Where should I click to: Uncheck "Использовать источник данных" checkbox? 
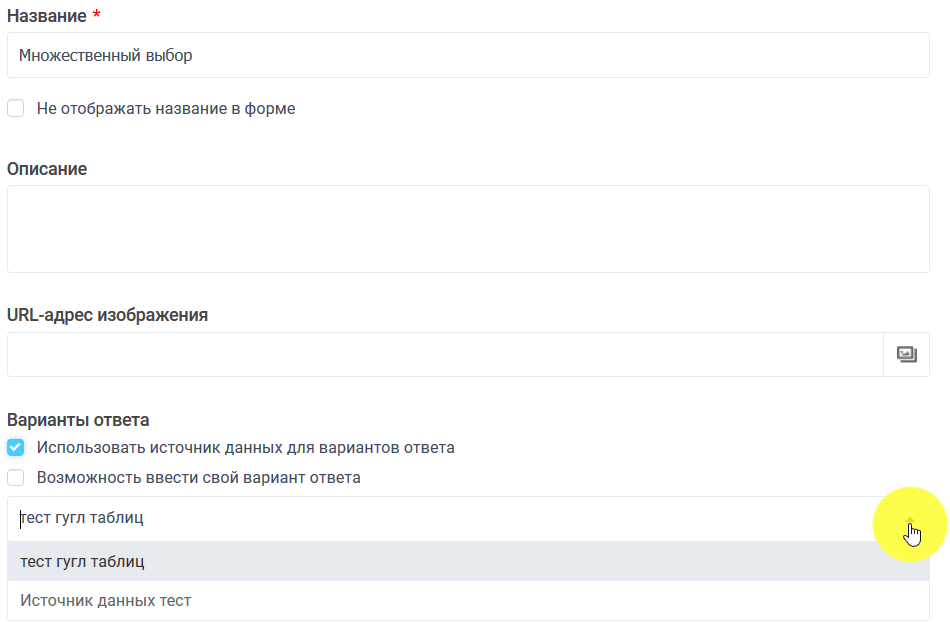tap(16, 448)
